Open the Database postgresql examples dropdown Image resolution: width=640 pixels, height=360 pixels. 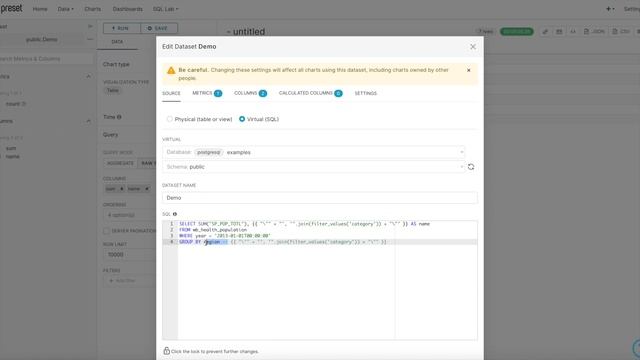[313, 152]
